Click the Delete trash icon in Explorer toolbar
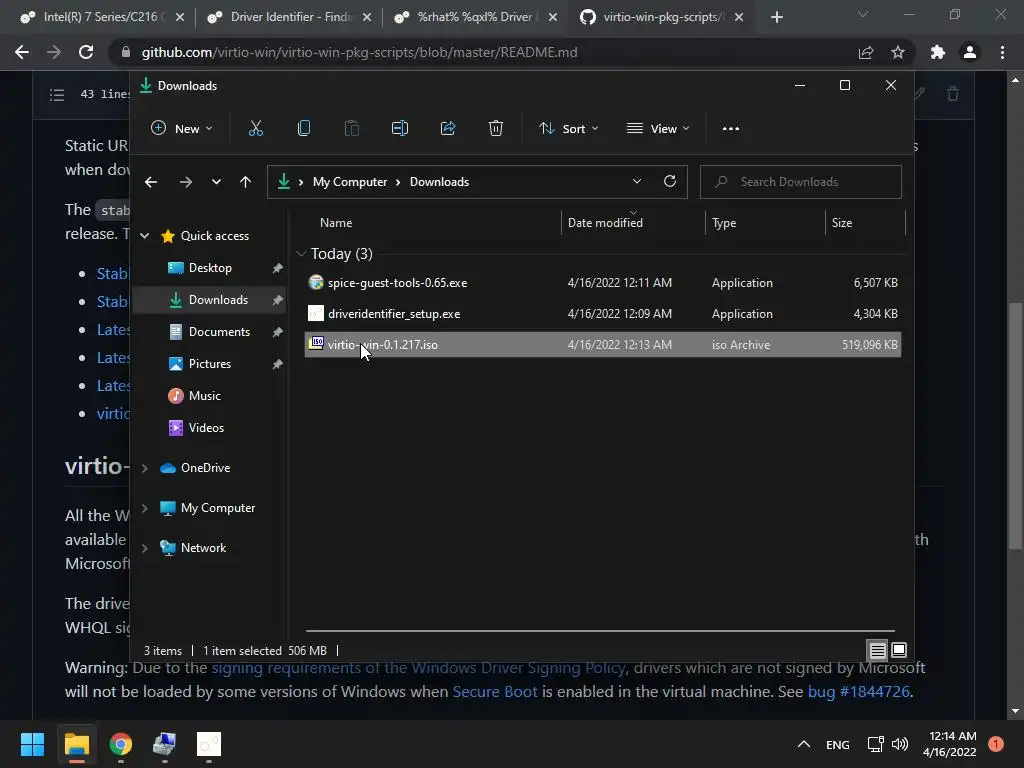The height and width of the screenshot is (768, 1024). pyautogui.click(x=496, y=129)
